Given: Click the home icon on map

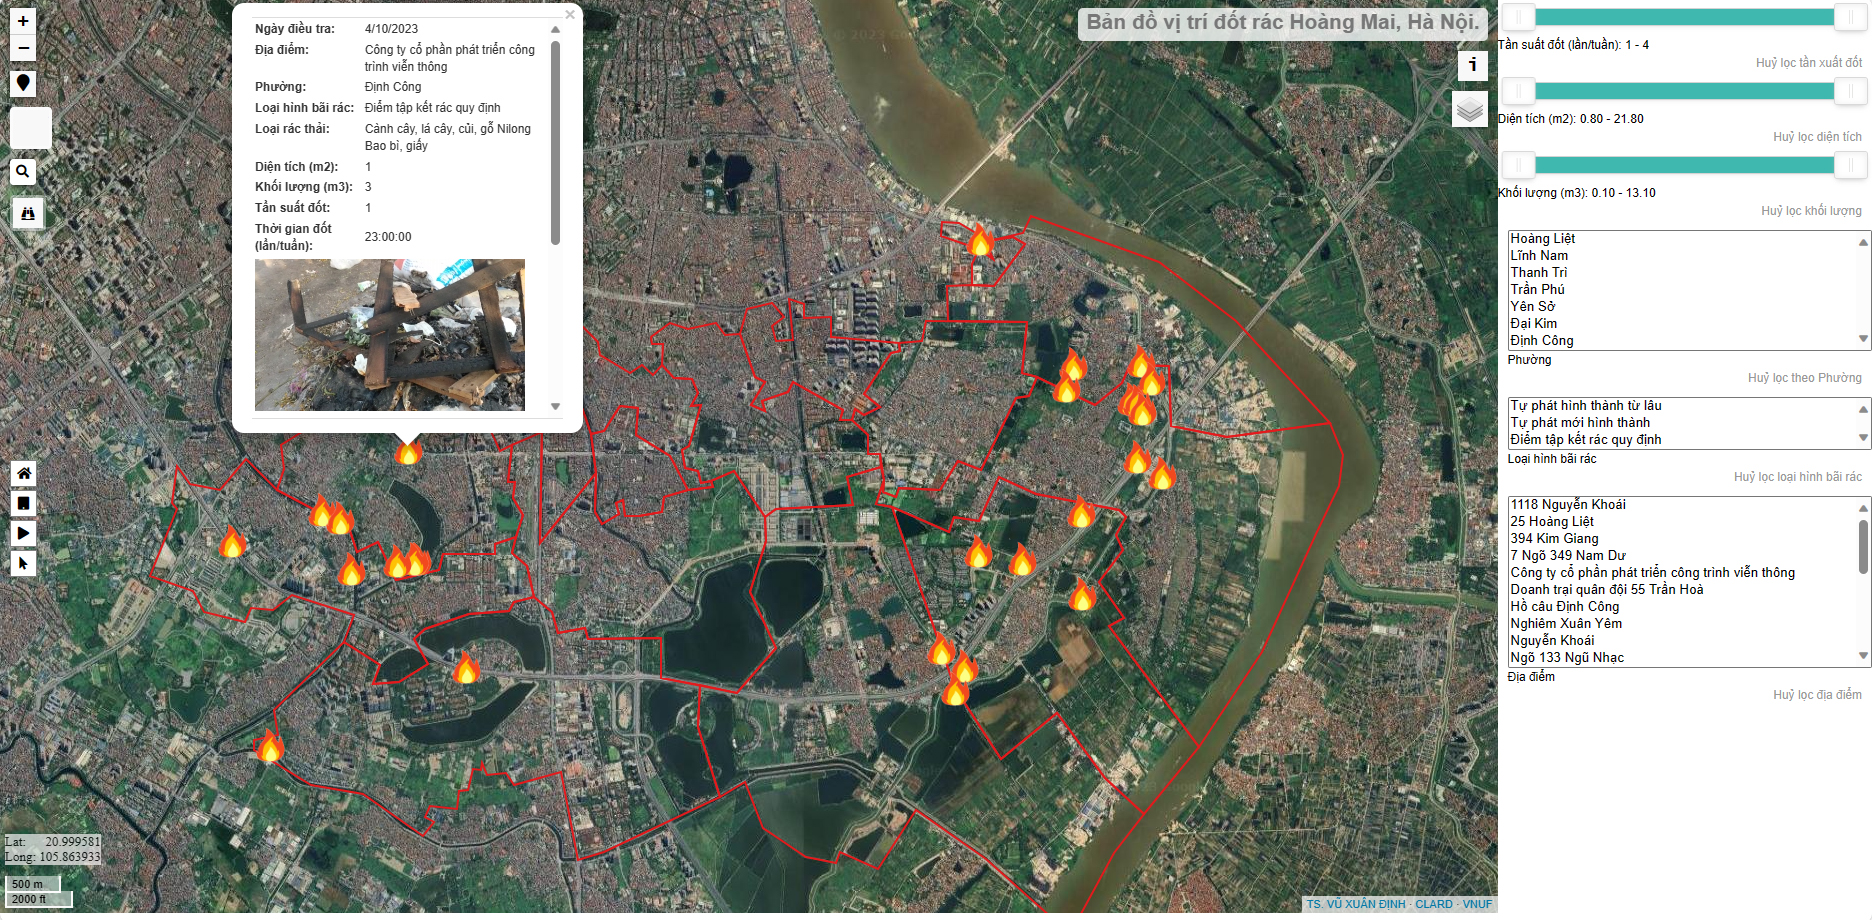Looking at the screenshot, I should [24, 473].
